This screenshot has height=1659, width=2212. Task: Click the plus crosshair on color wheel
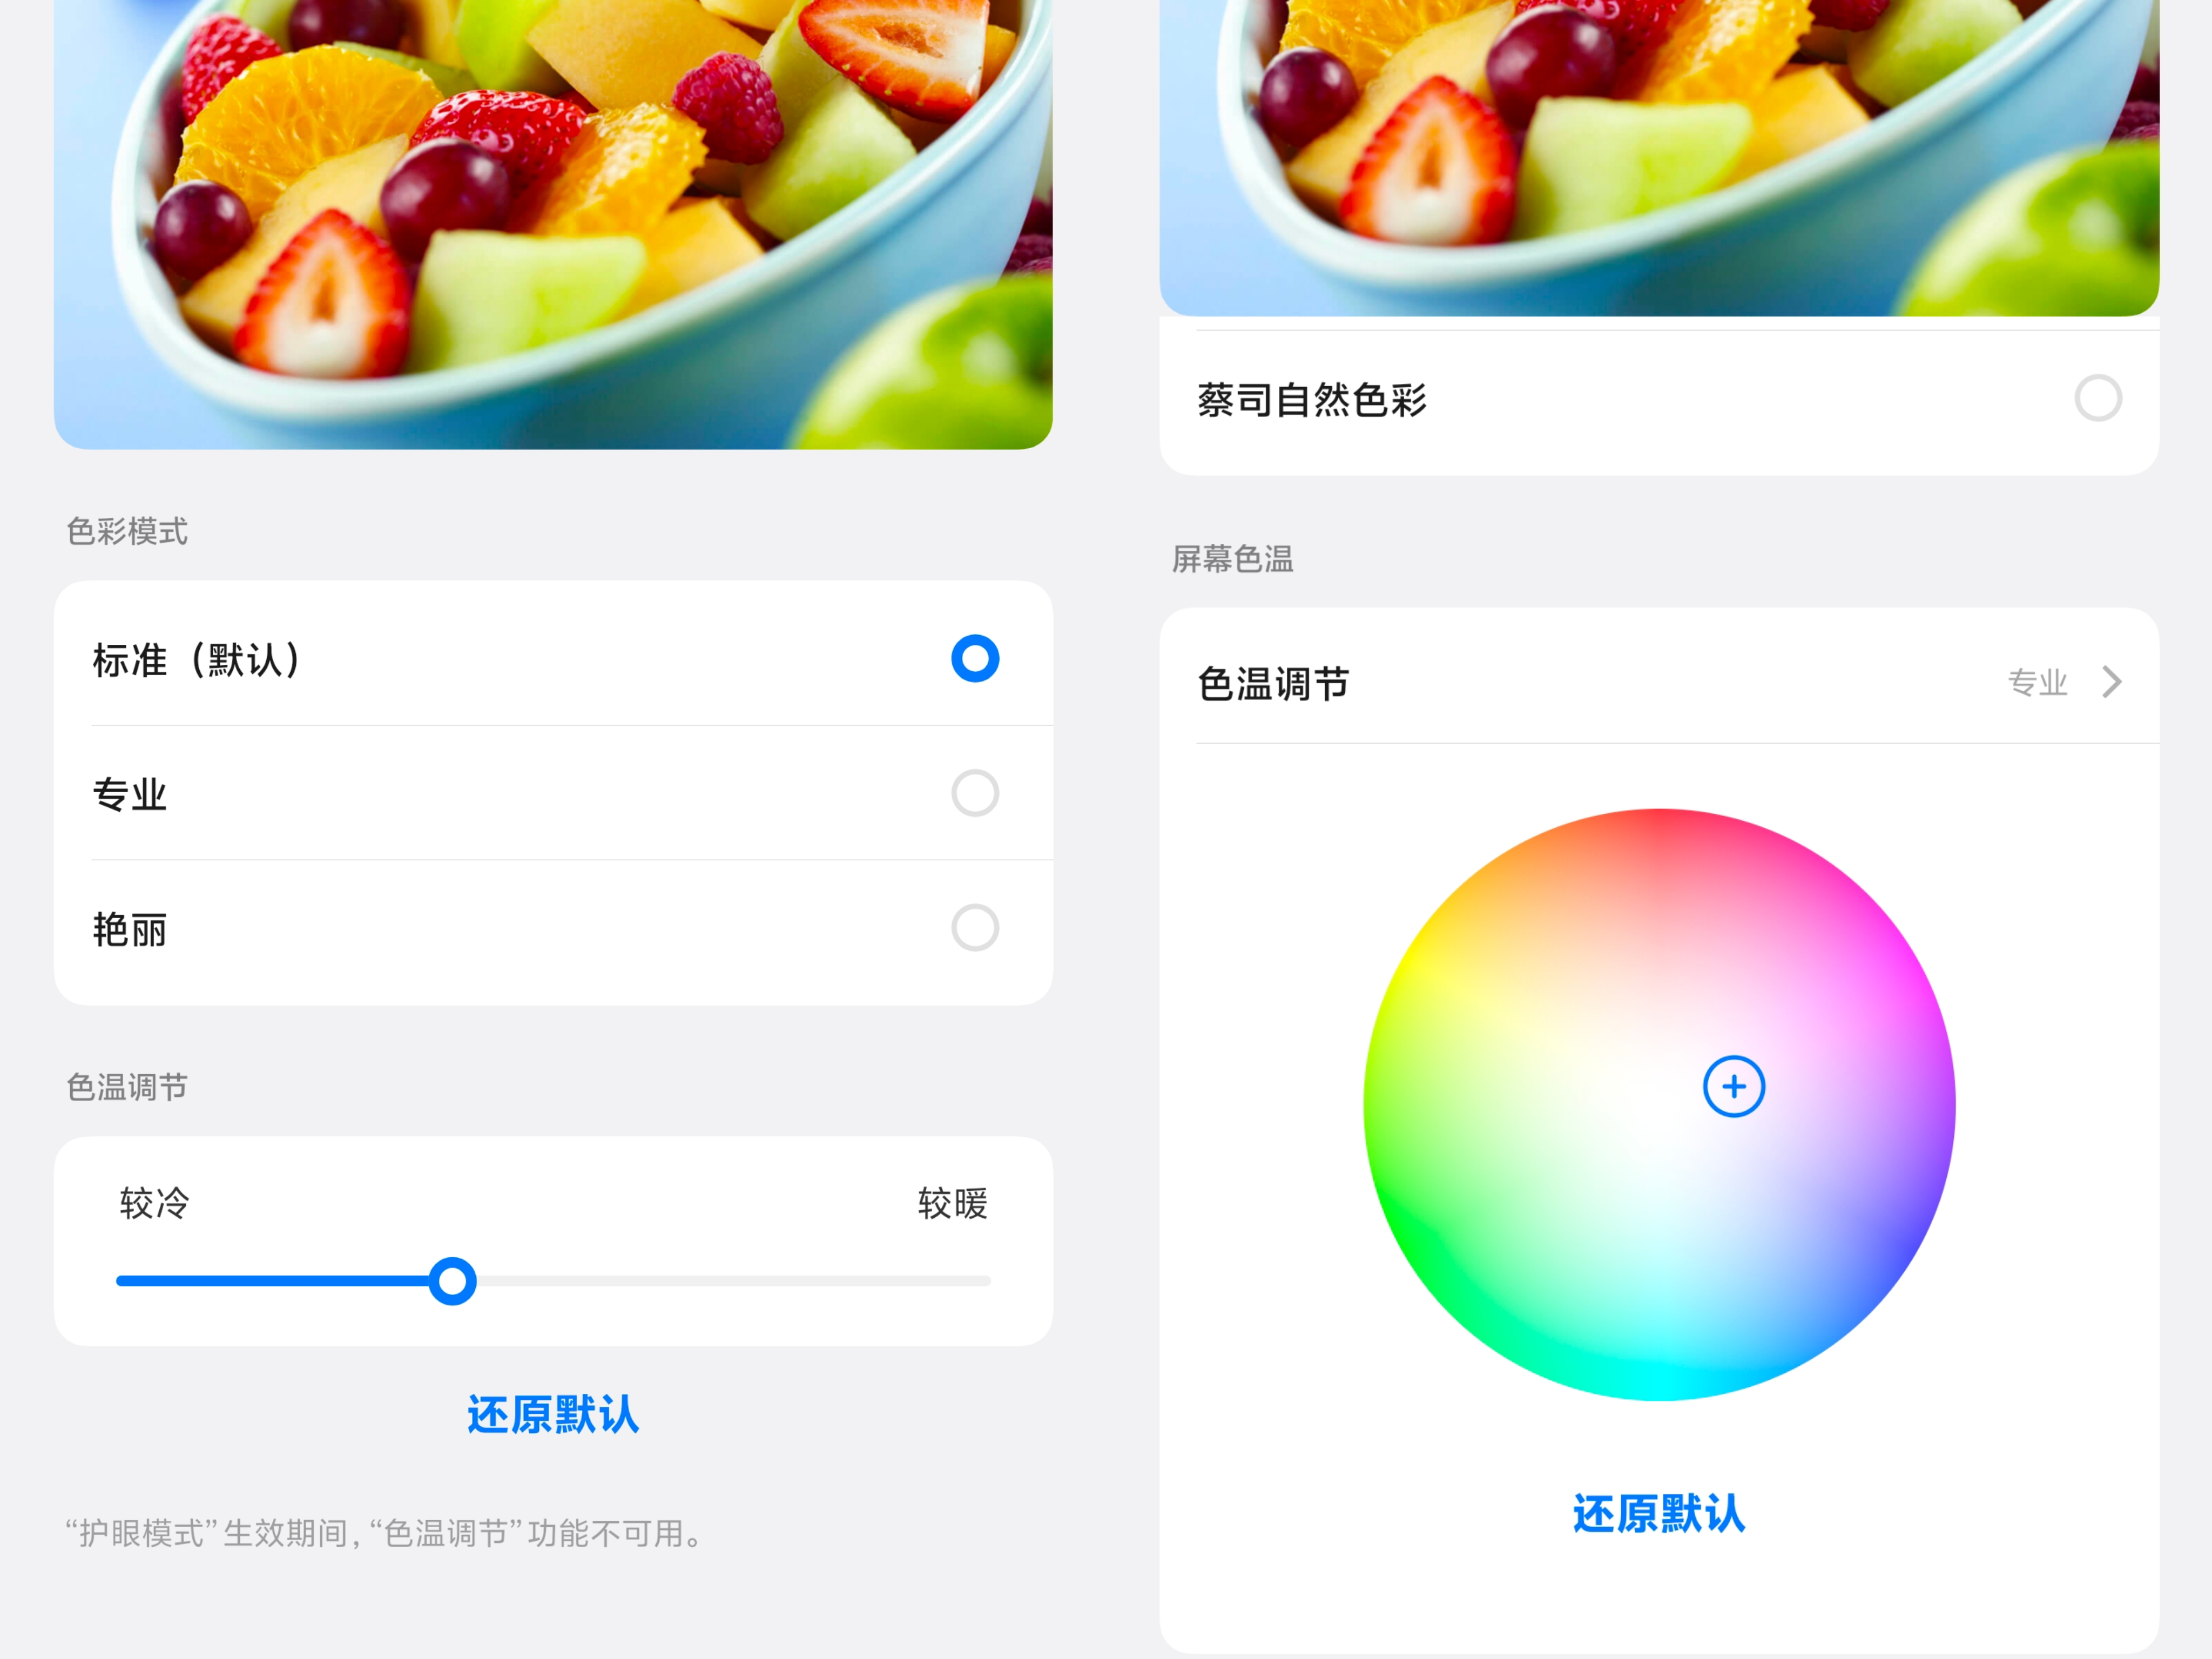click(1734, 1087)
